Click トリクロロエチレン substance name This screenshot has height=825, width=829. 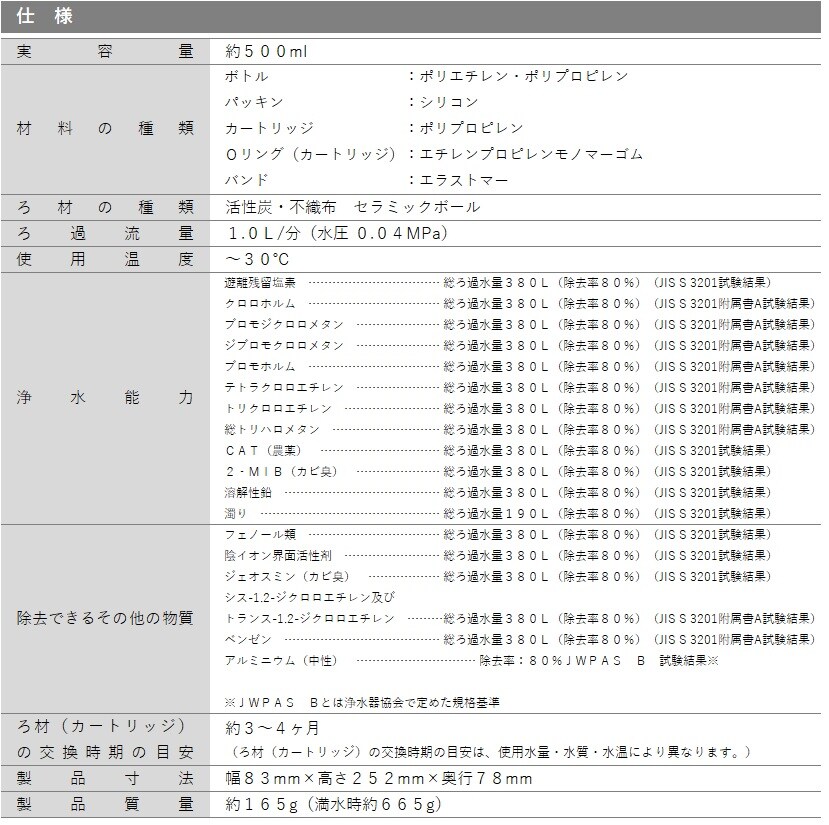(x=278, y=408)
